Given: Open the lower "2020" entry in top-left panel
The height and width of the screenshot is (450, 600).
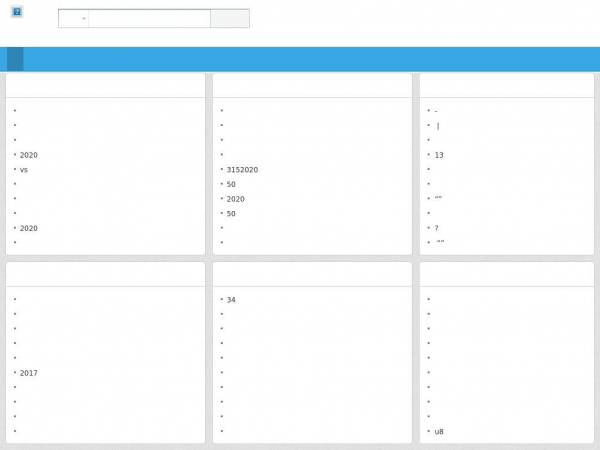Looking at the screenshot, I should tap(29, 228).
